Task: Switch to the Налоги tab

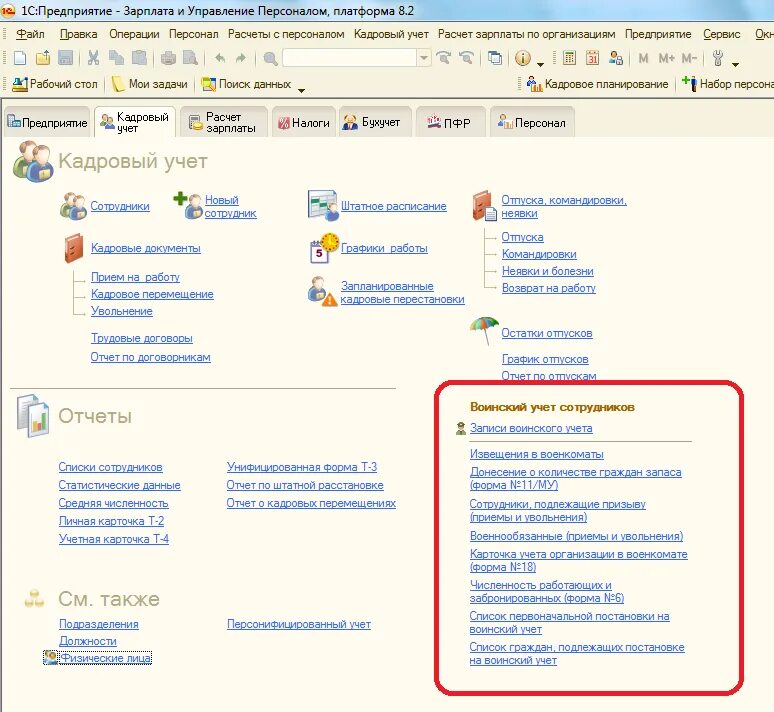Action: tap(304, 122)
